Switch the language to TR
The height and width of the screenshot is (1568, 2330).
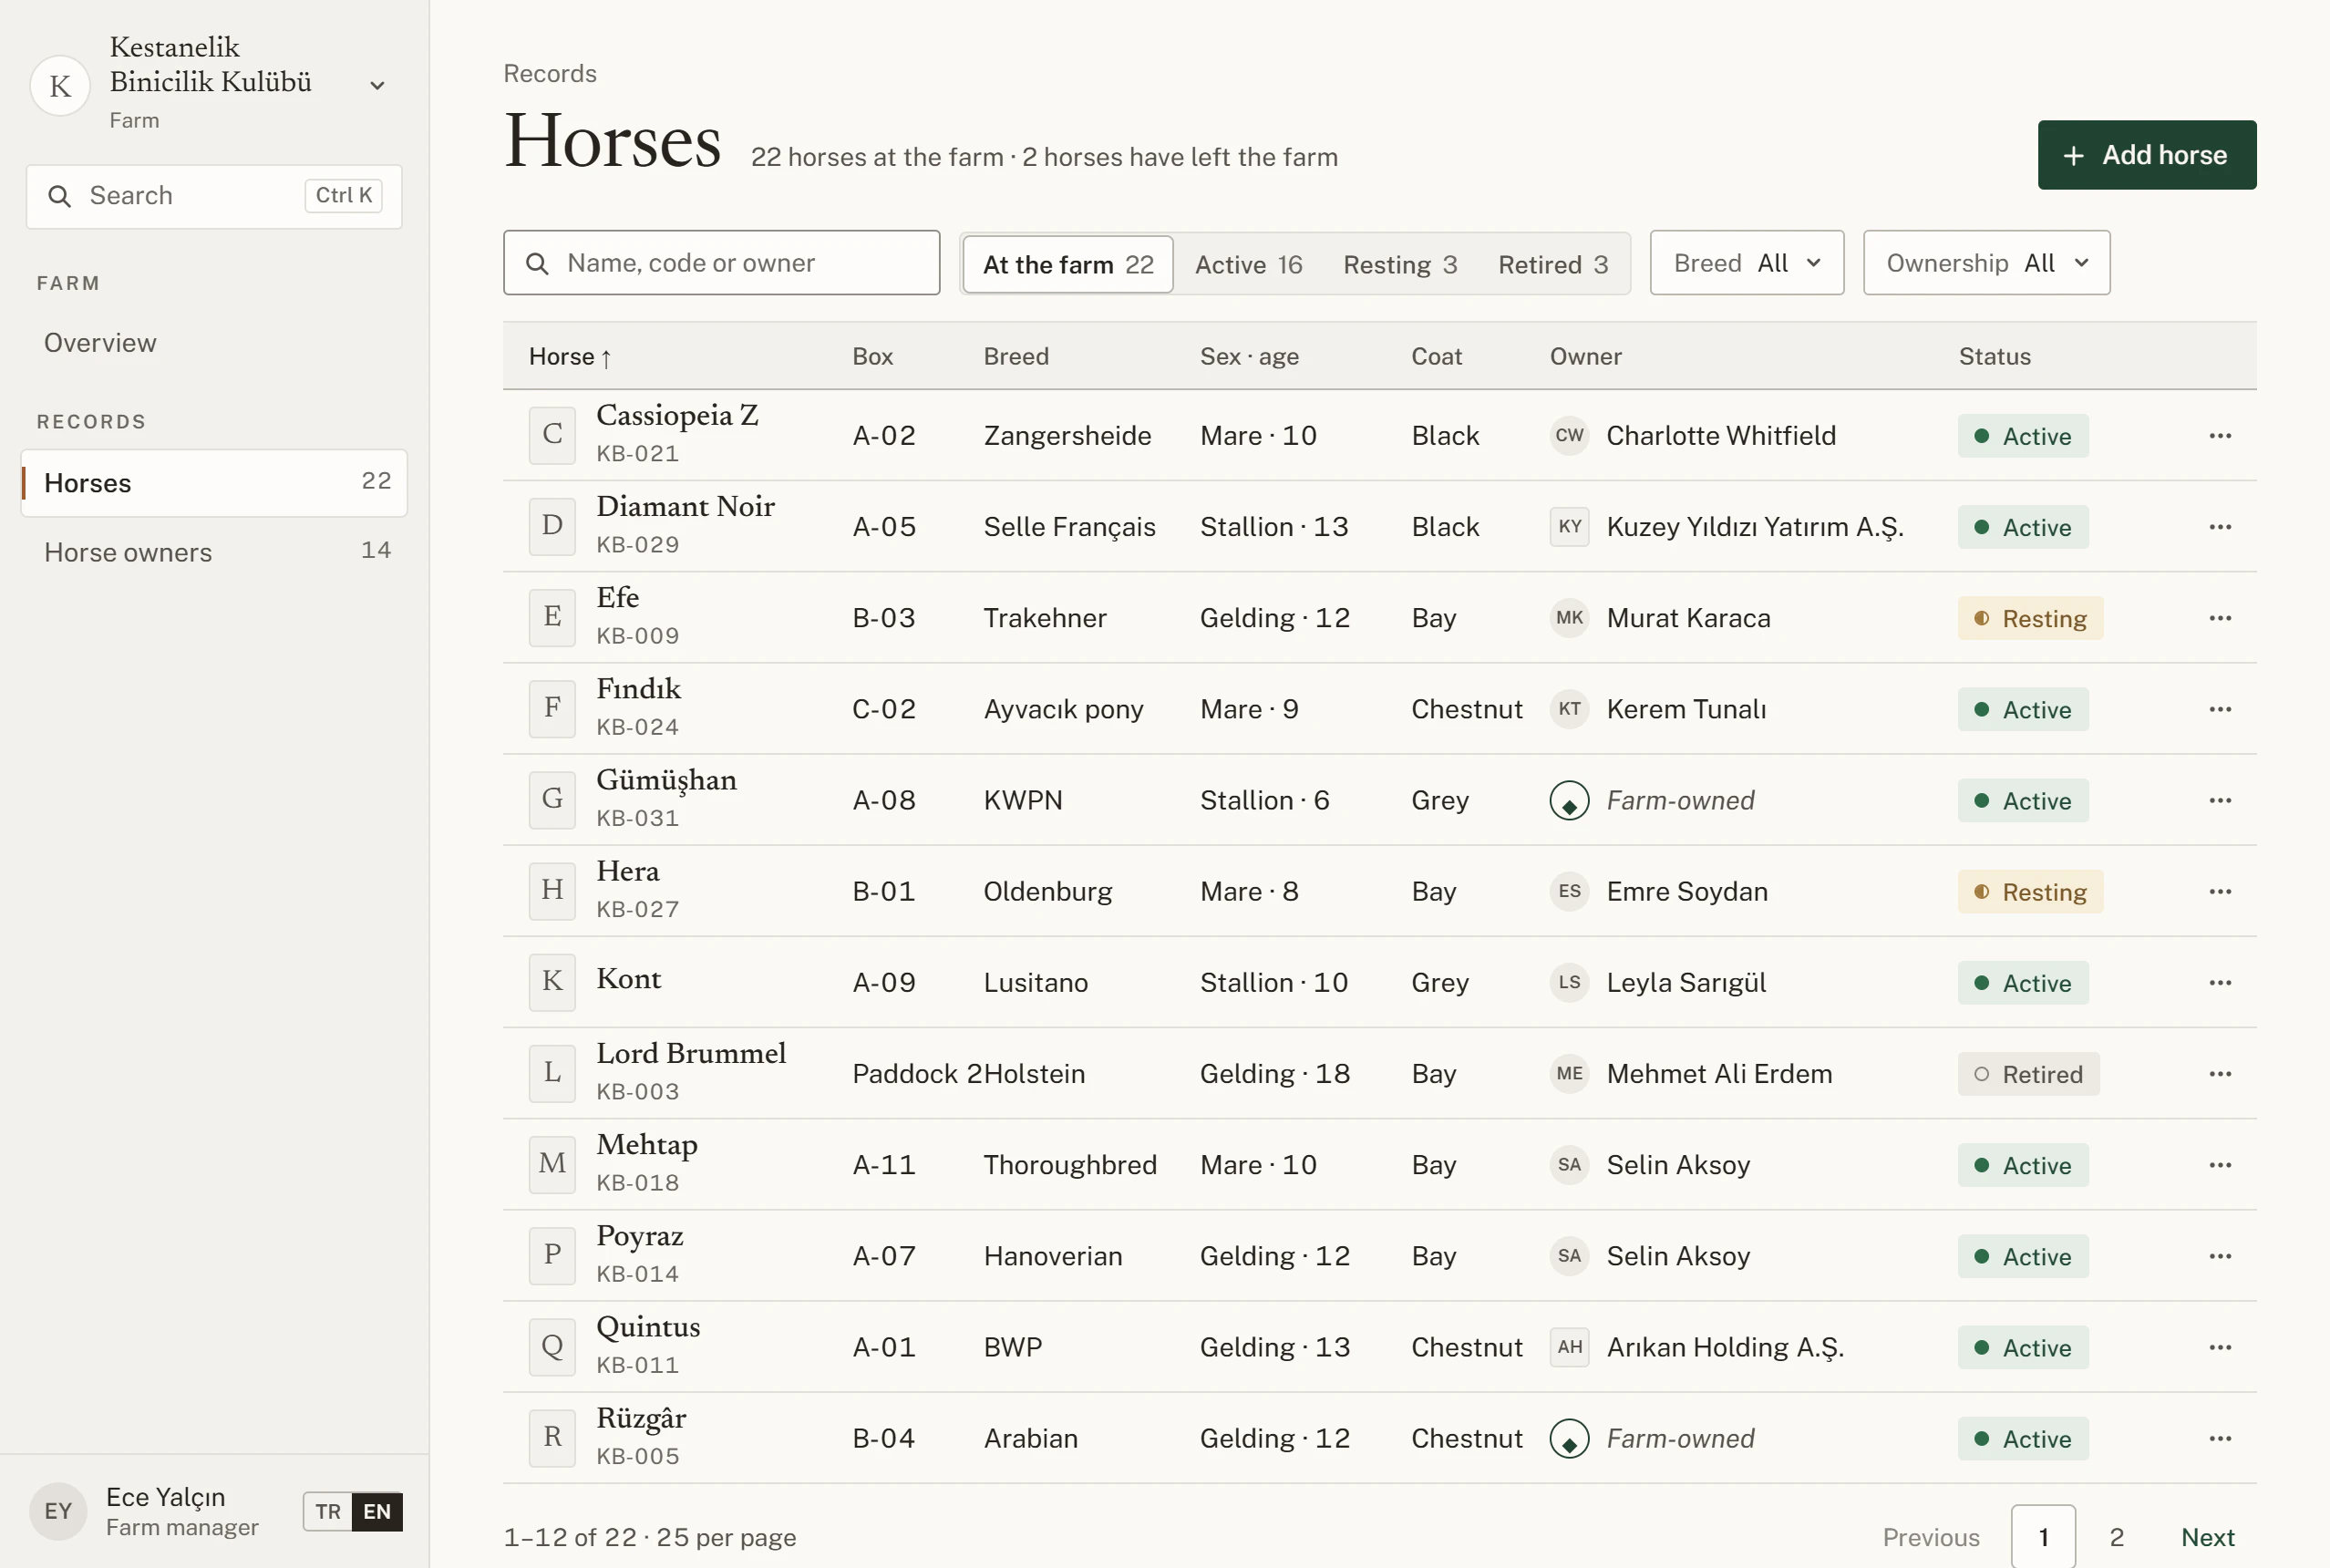tap(328, 1511)
